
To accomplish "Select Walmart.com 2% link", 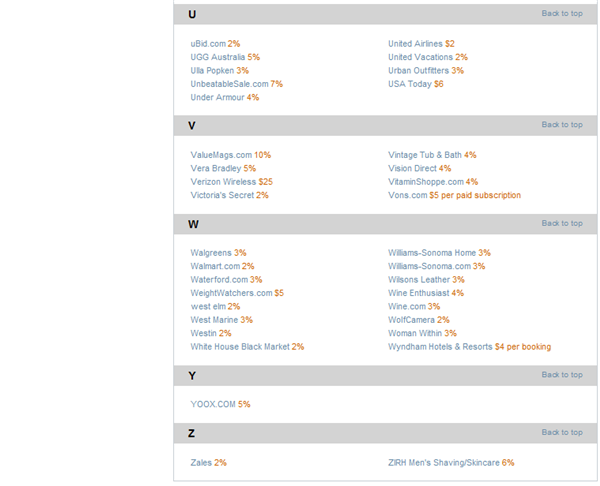I will tap(222, 266).
